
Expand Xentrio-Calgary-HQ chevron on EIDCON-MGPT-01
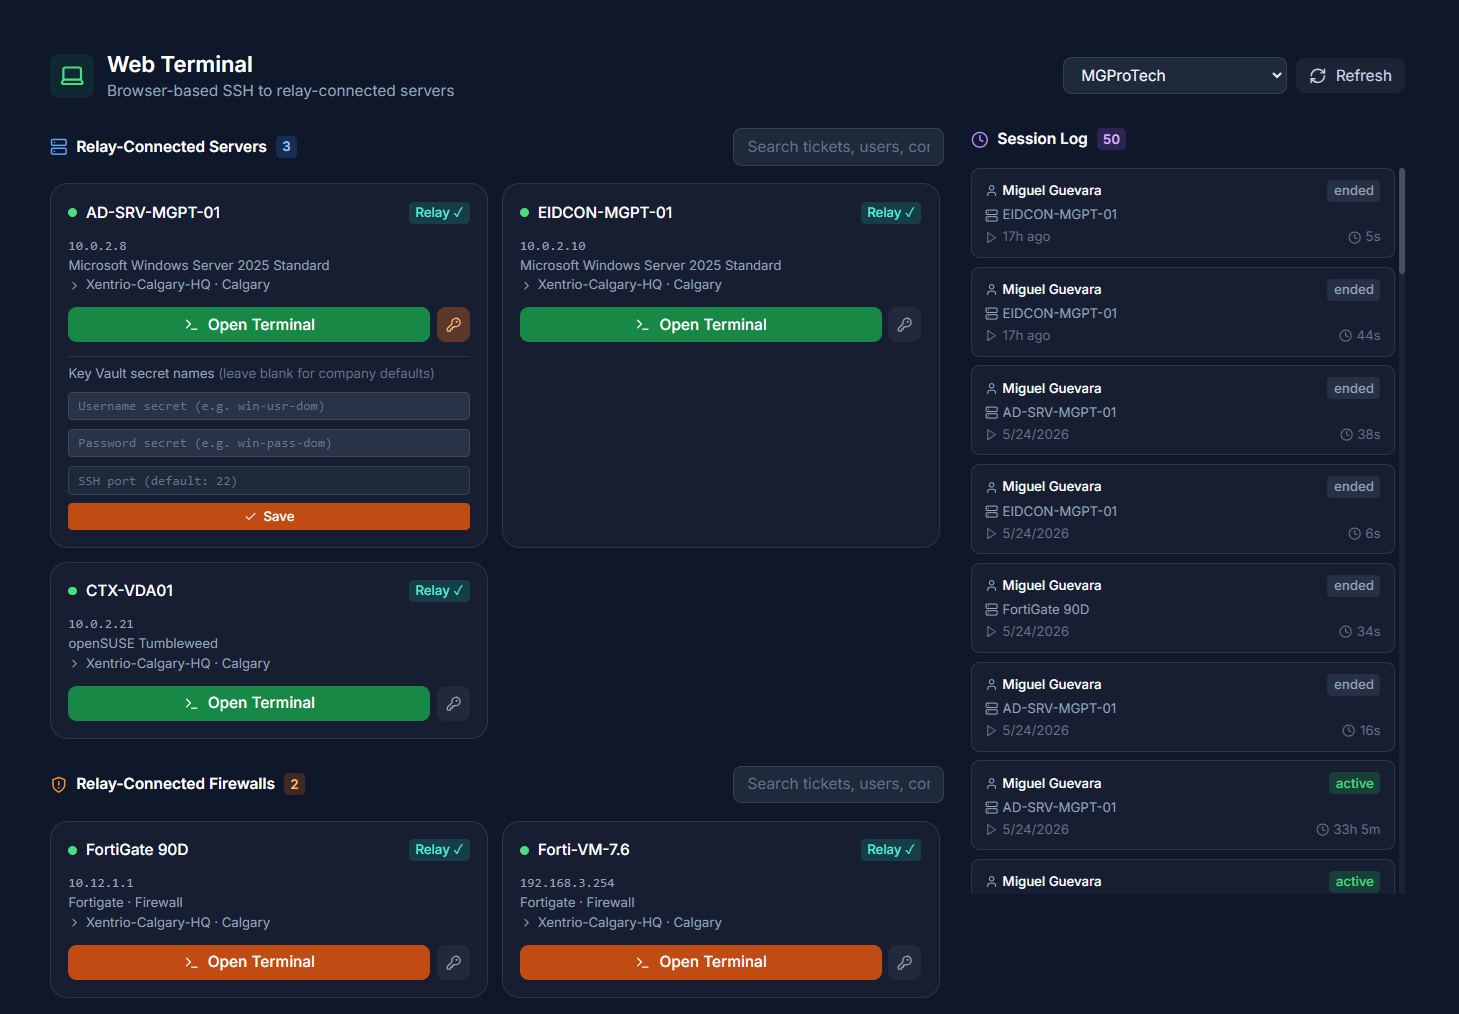pos(526,285)
